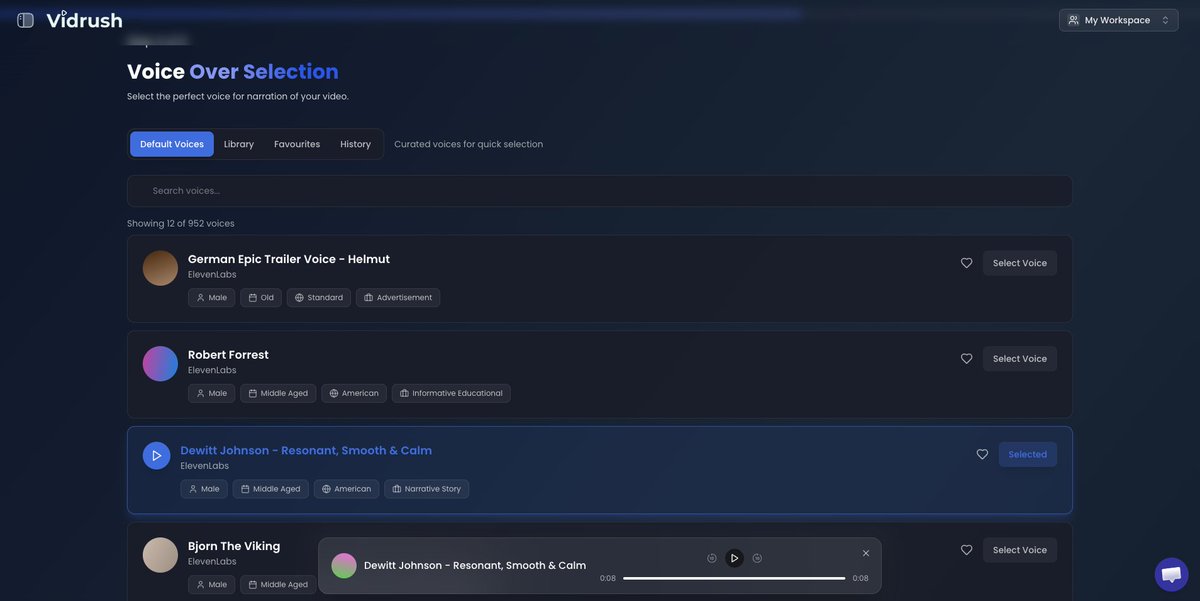Click the Informative Educational tag
Image resolution: width=1200 pixels, height=601 pixels.
click(451, 394)
